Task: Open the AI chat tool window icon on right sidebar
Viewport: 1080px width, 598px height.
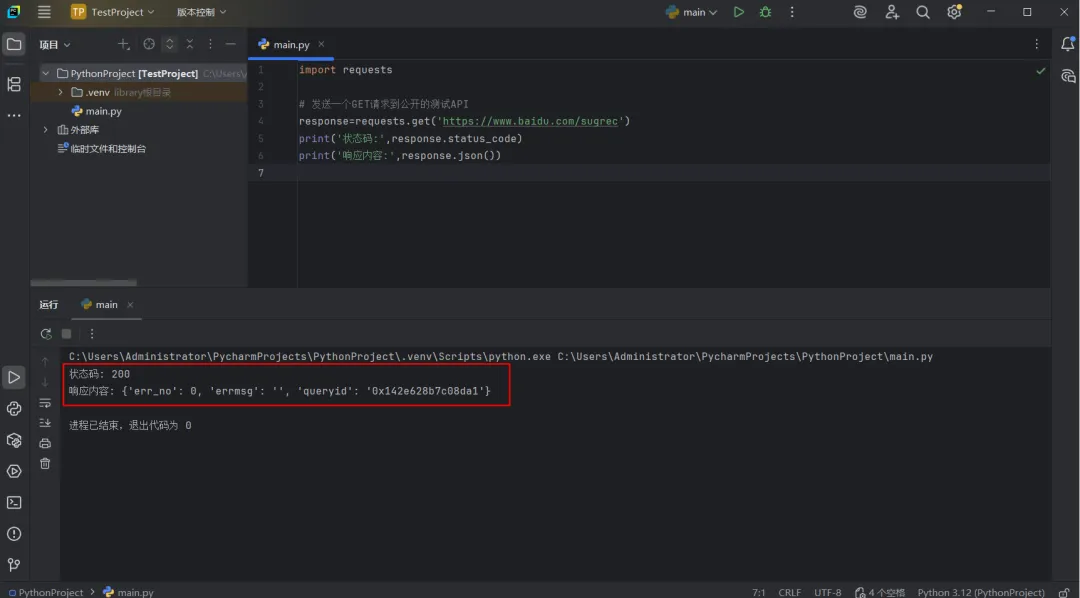Action: pos(1068,76)
